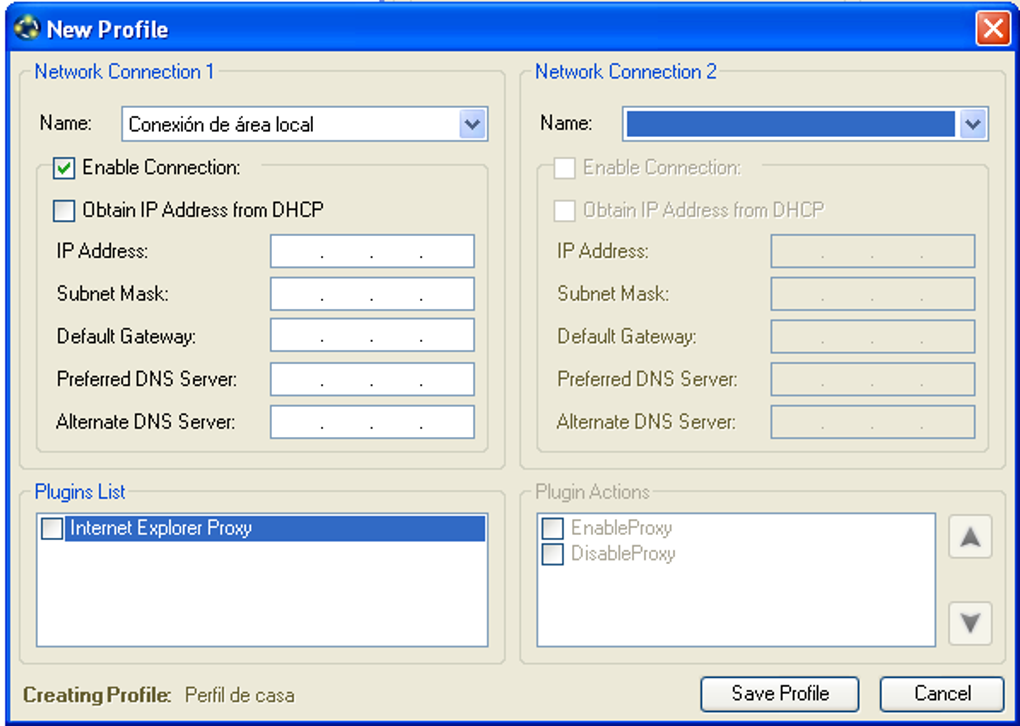Click inside the Alternate DNS Server field
The width and height of the screenshot is (1020, 726).
click(x=371, y=421)
